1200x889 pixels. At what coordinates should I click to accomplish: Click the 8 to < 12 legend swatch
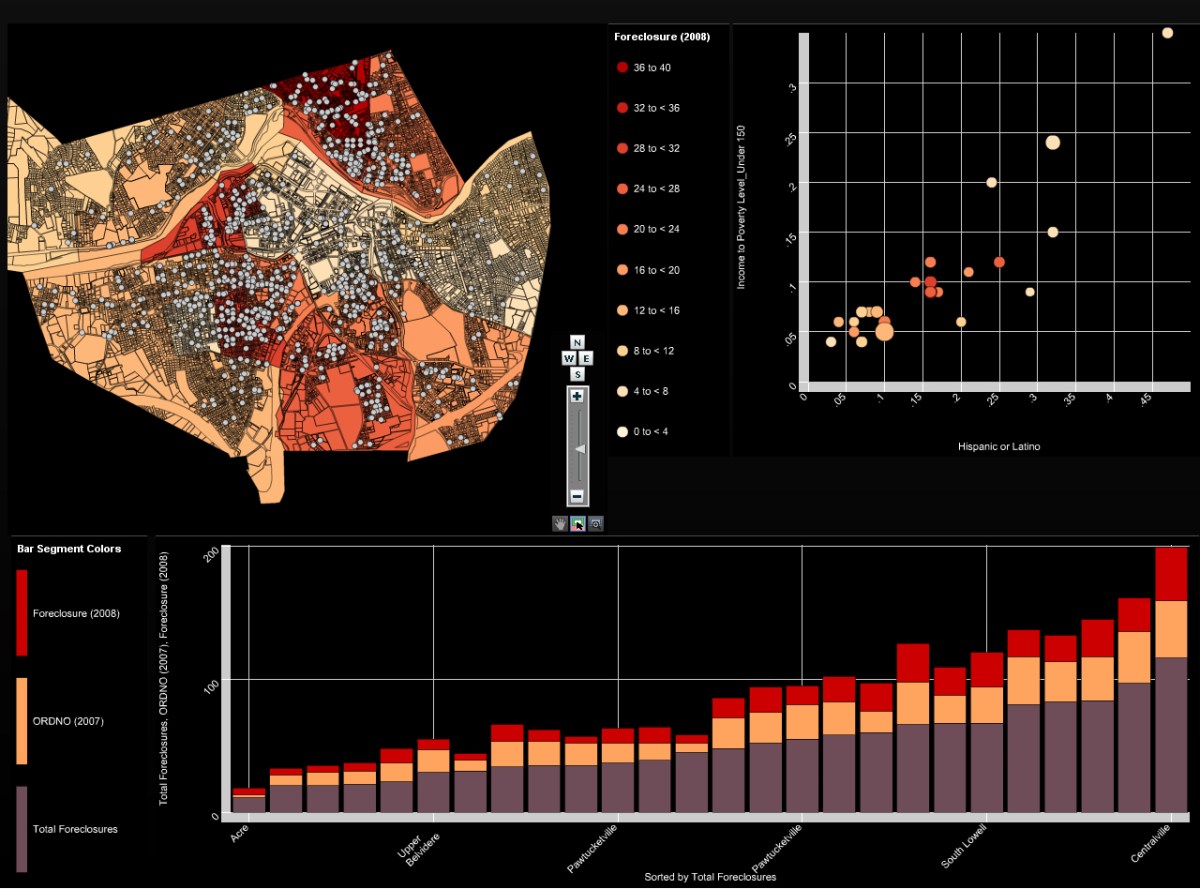point(622,351)
